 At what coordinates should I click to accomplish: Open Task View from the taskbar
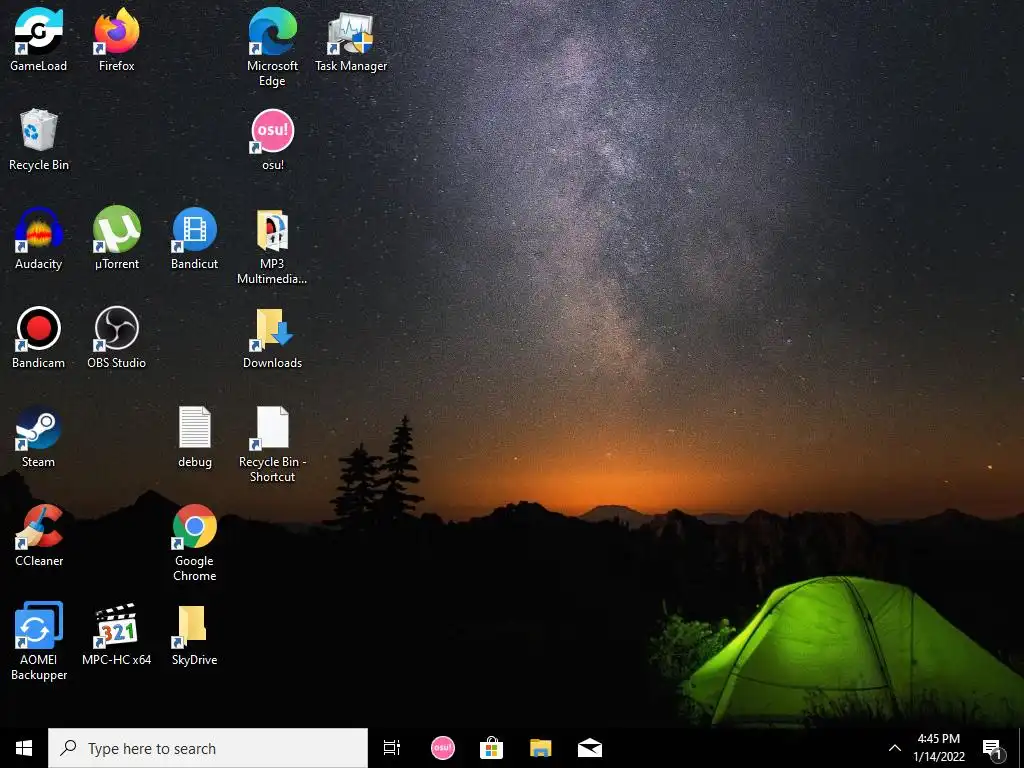coord(392,748)
